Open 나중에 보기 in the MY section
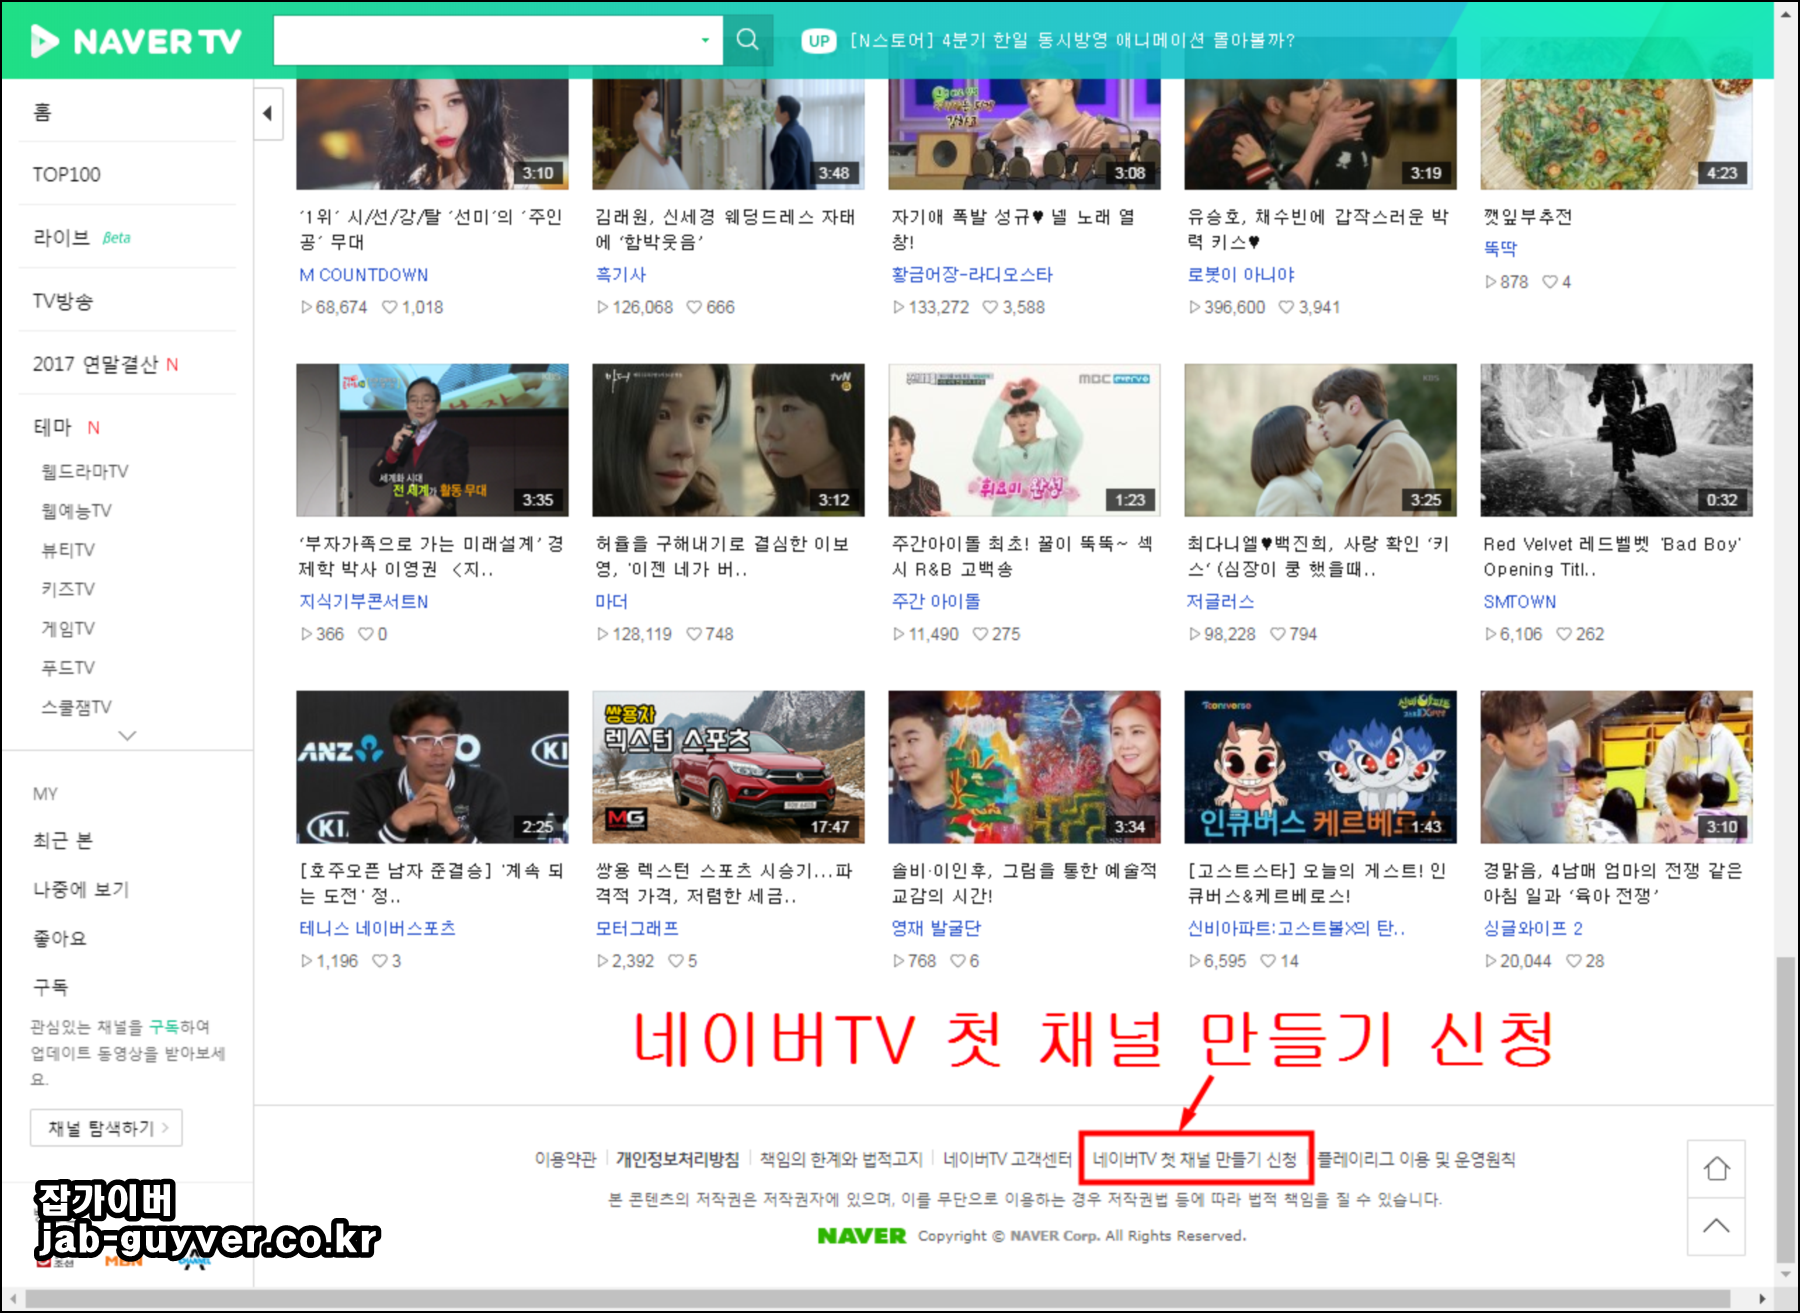This screenshot has width=1800, height=1313. click(81, 889)
